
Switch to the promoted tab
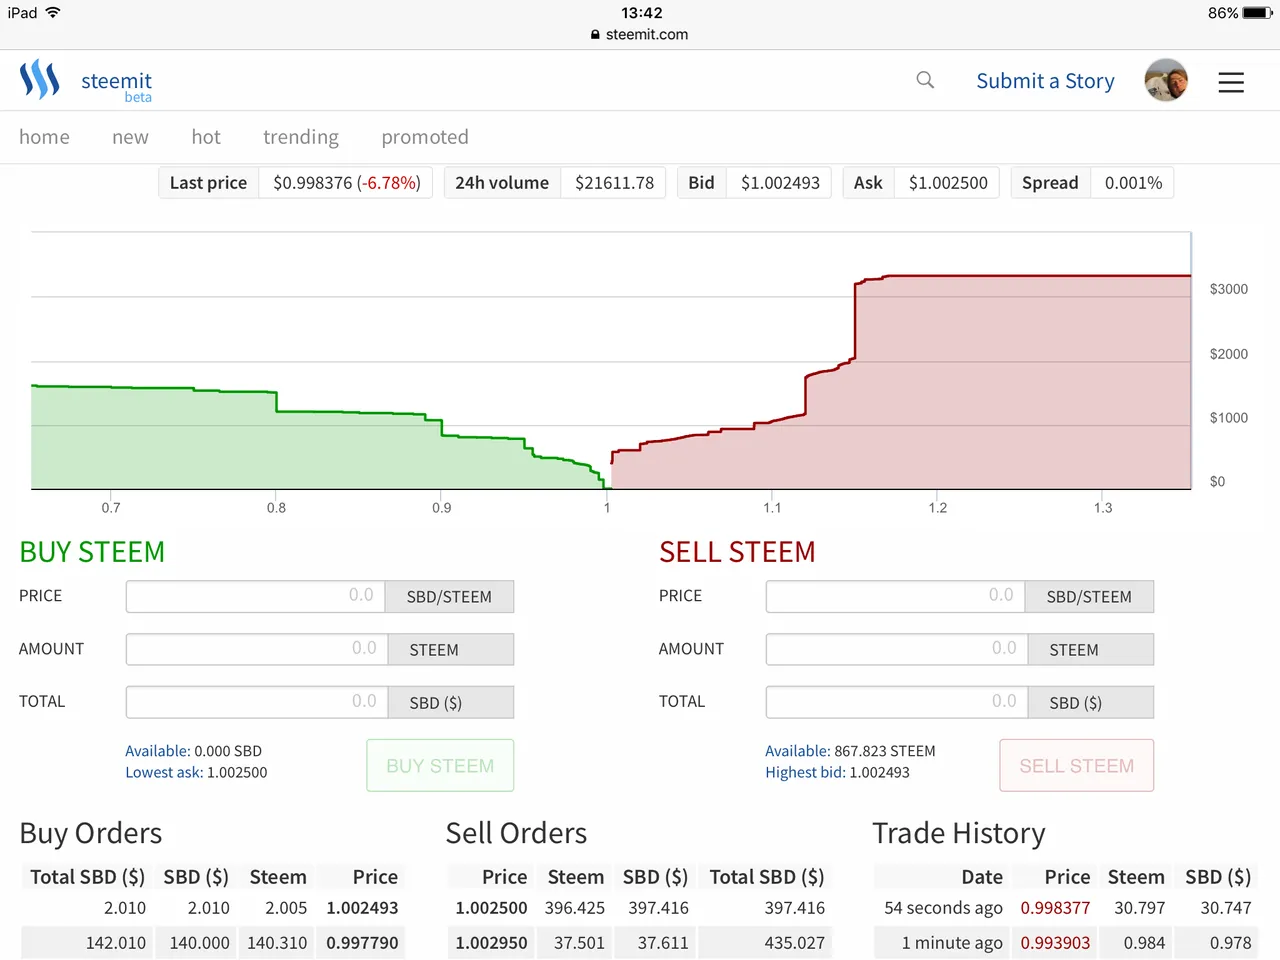(x=425, y=137)
